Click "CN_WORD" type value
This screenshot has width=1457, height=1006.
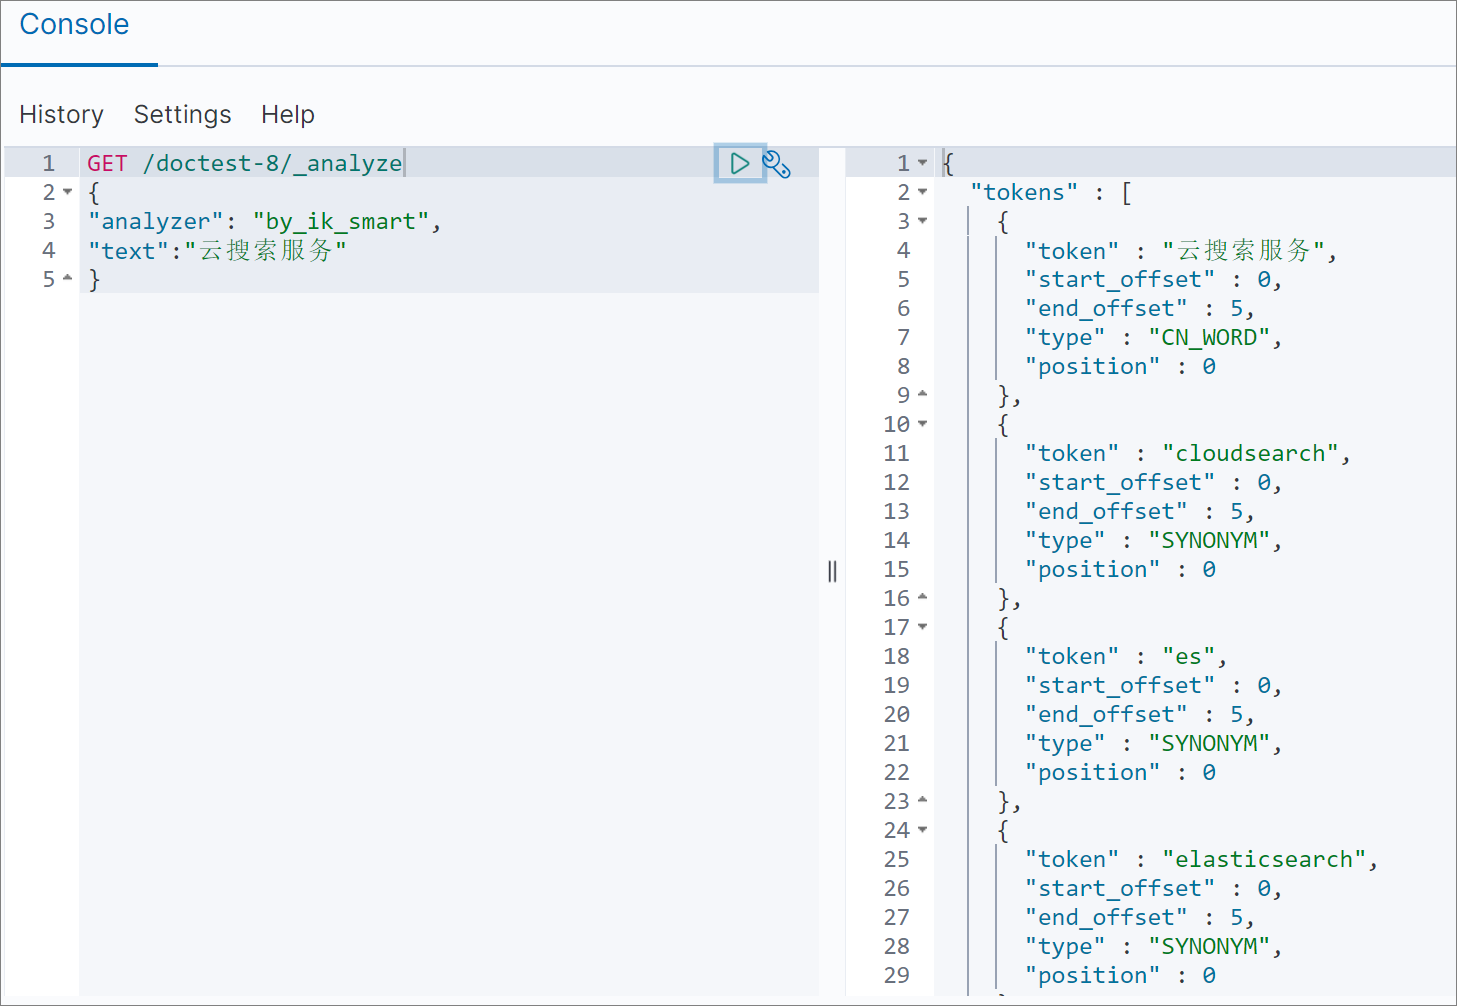point(1209,337)
